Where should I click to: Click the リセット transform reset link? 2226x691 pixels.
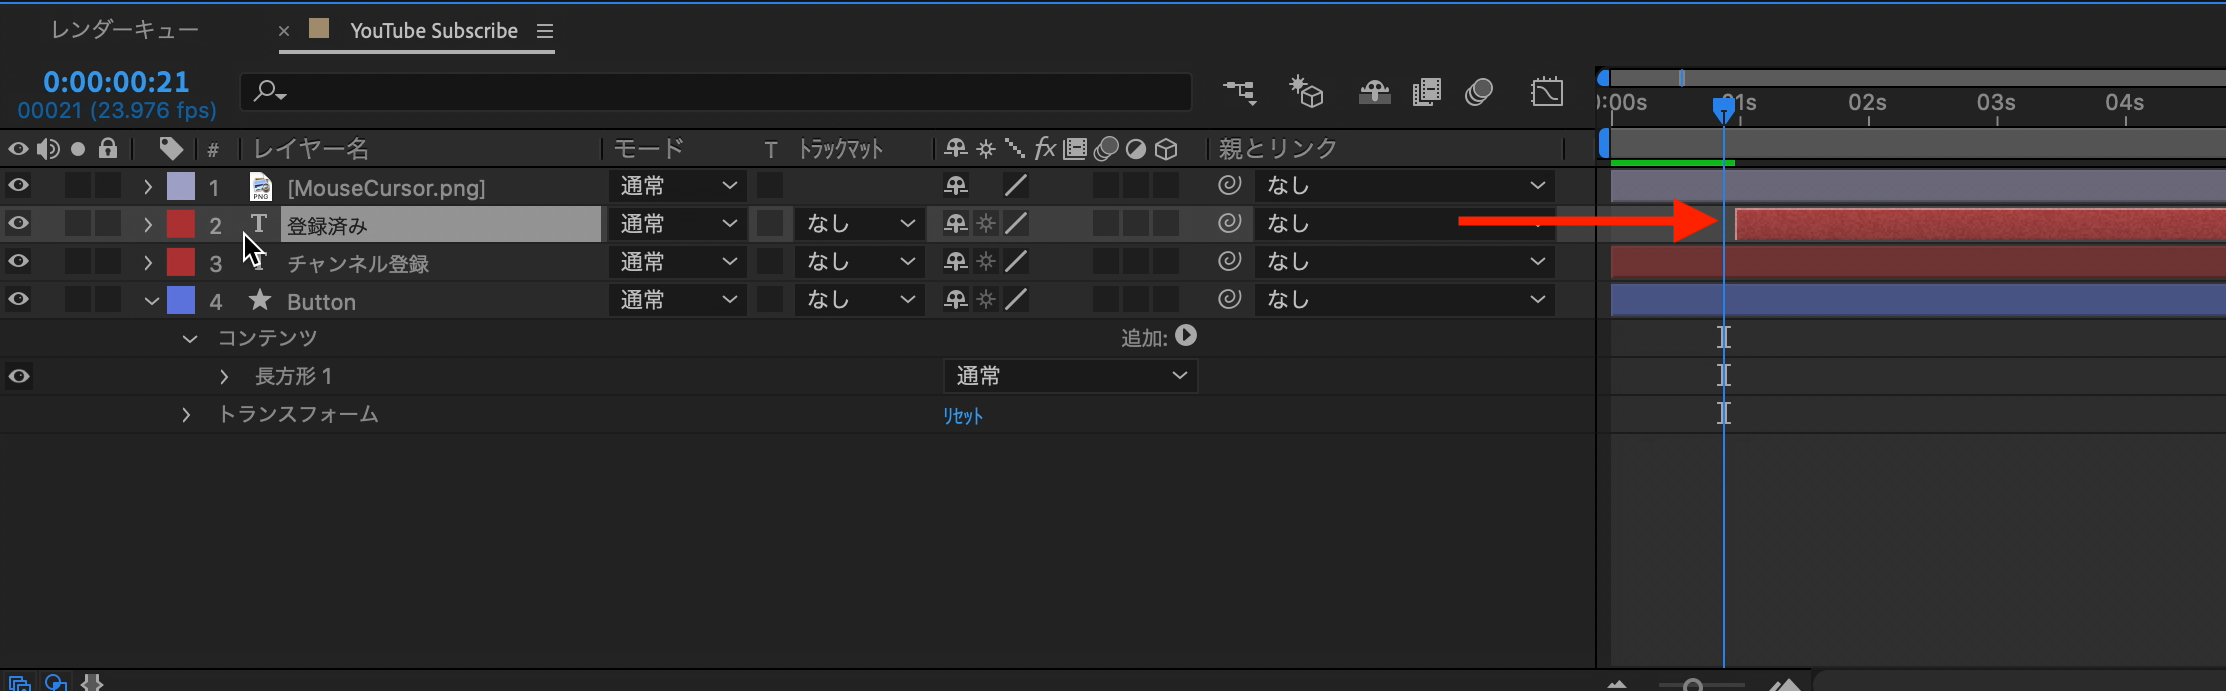pos(962,416)
